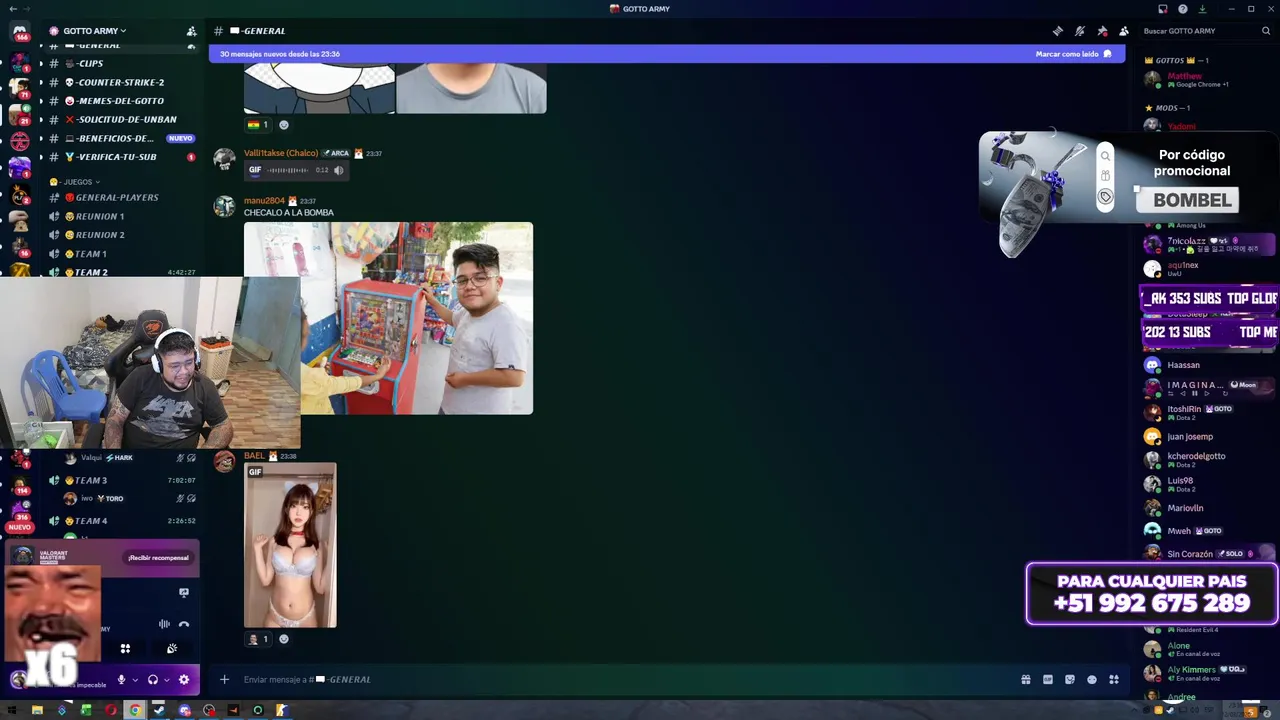Image resolution: width=1280 pixels, height=720 pixels.
Task: Open the -COUNTER-STRIKE-2 channel
Action: point(120,82)
